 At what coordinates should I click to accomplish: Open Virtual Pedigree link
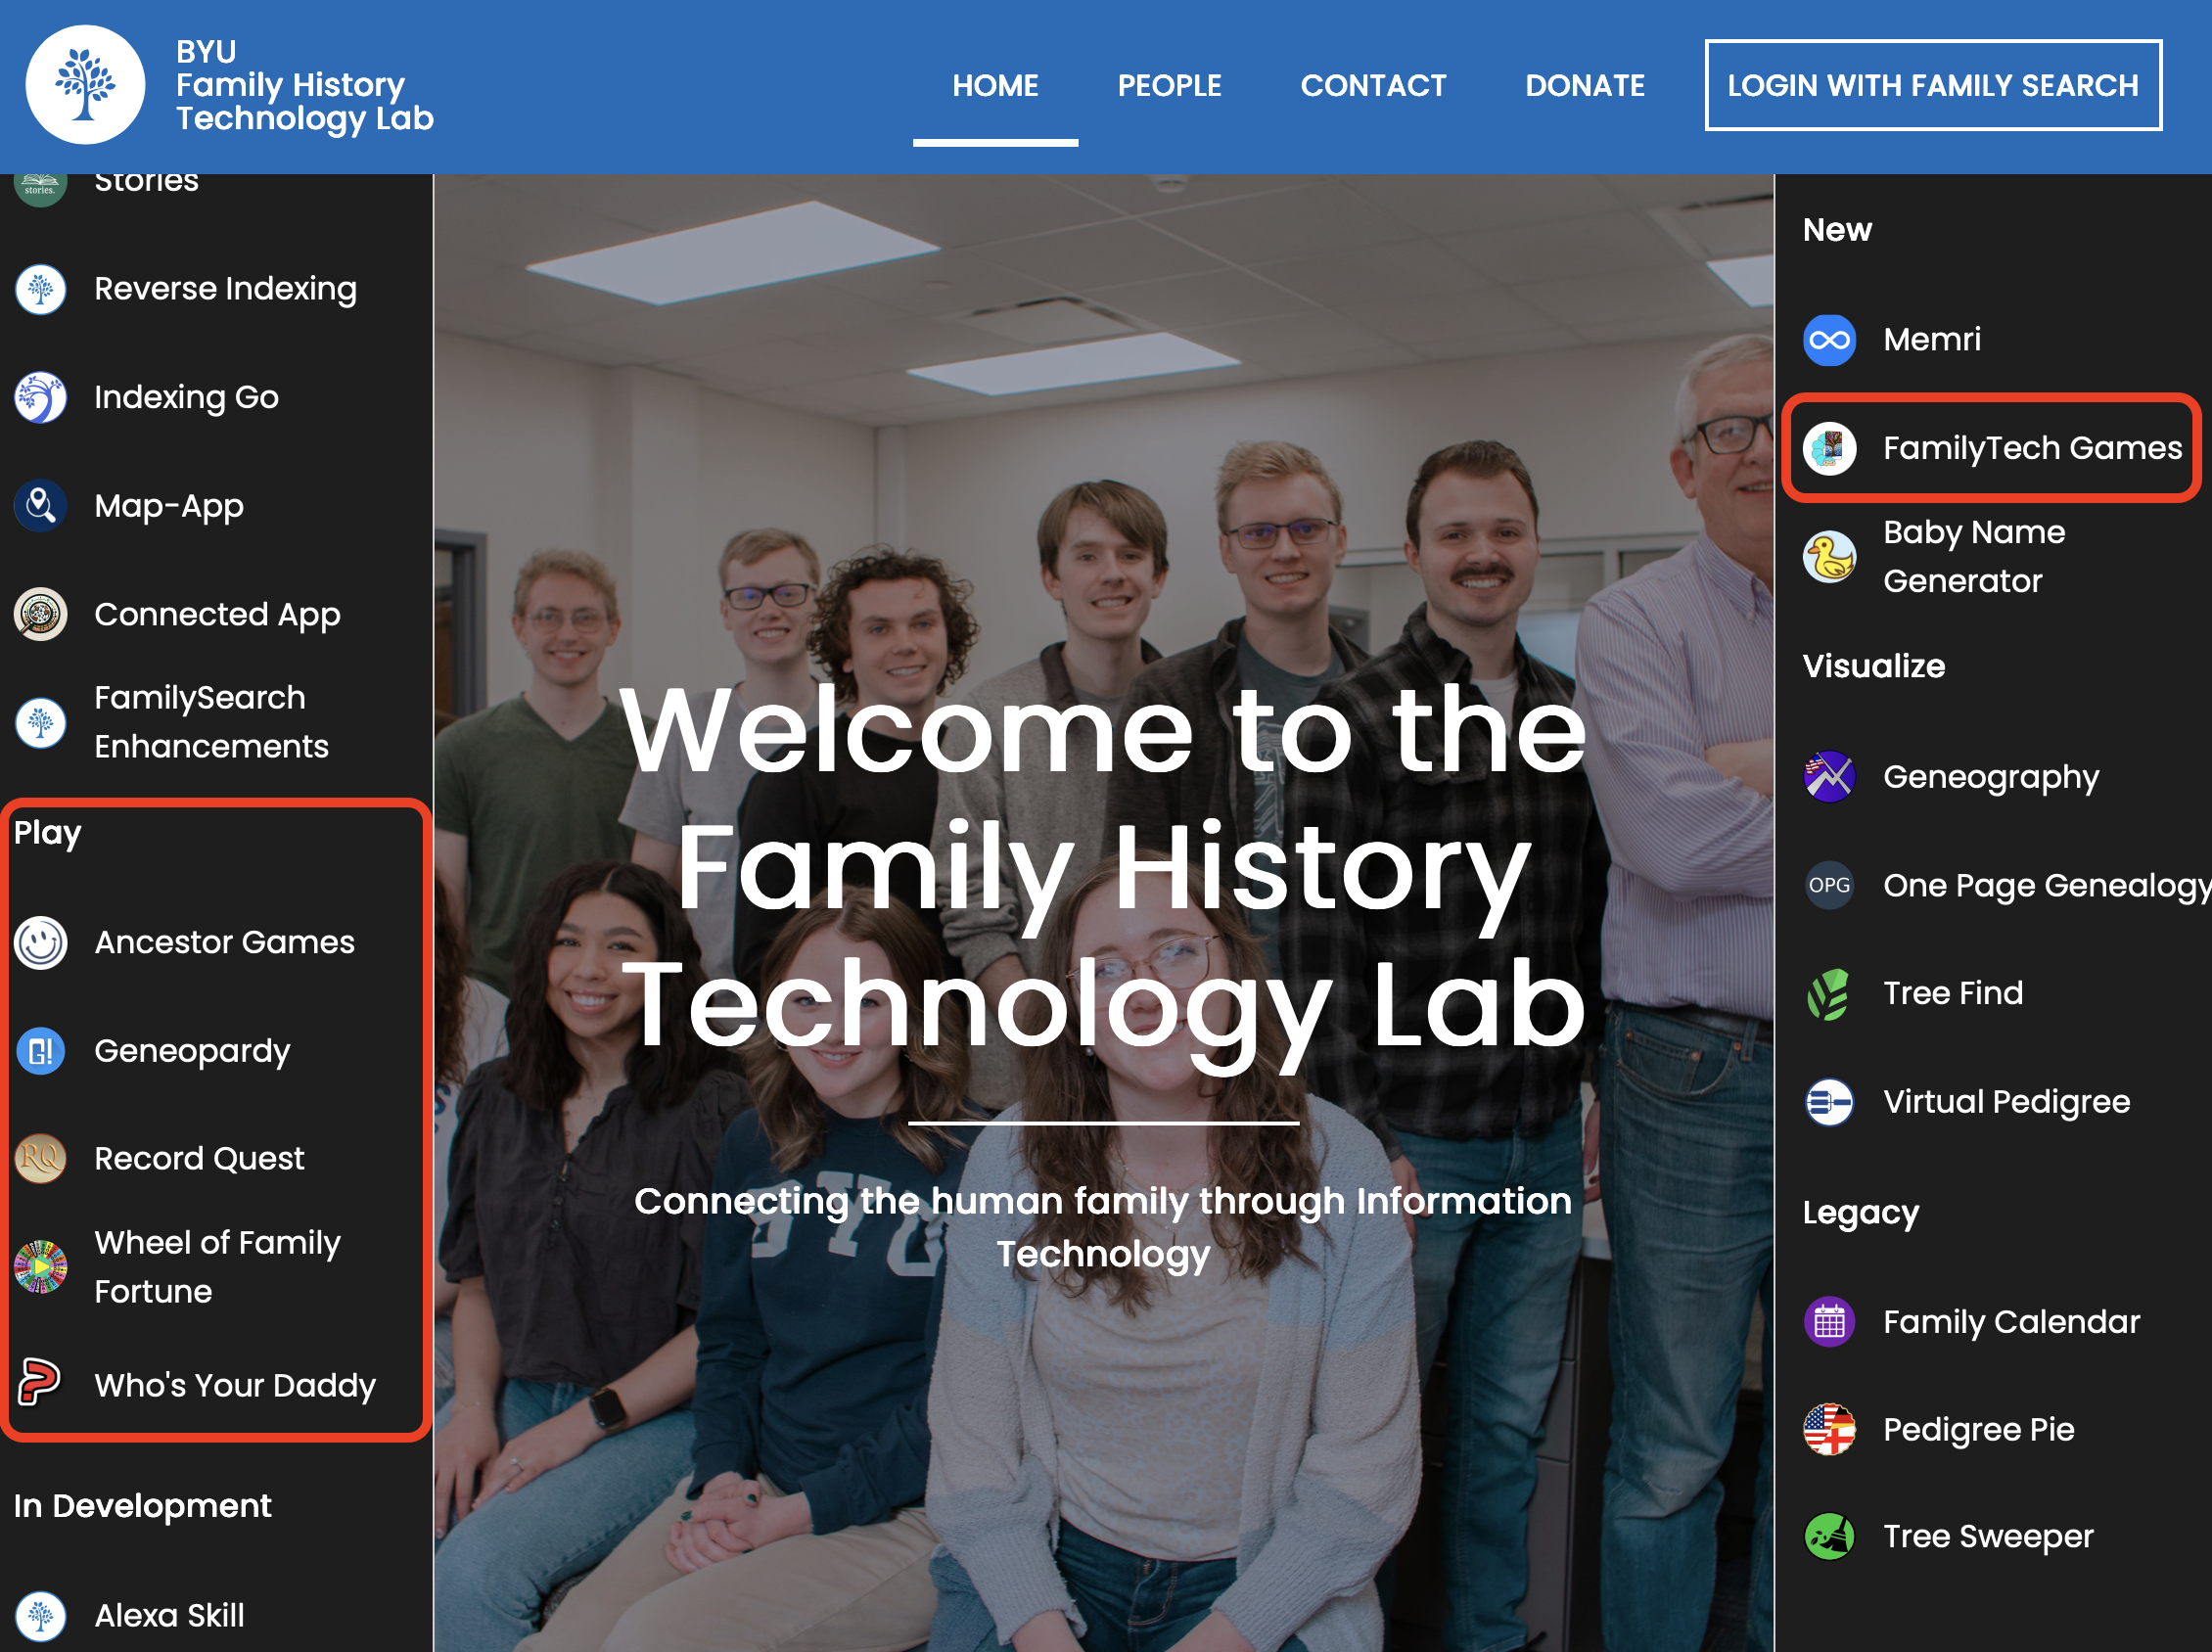coord(2006,1102)
